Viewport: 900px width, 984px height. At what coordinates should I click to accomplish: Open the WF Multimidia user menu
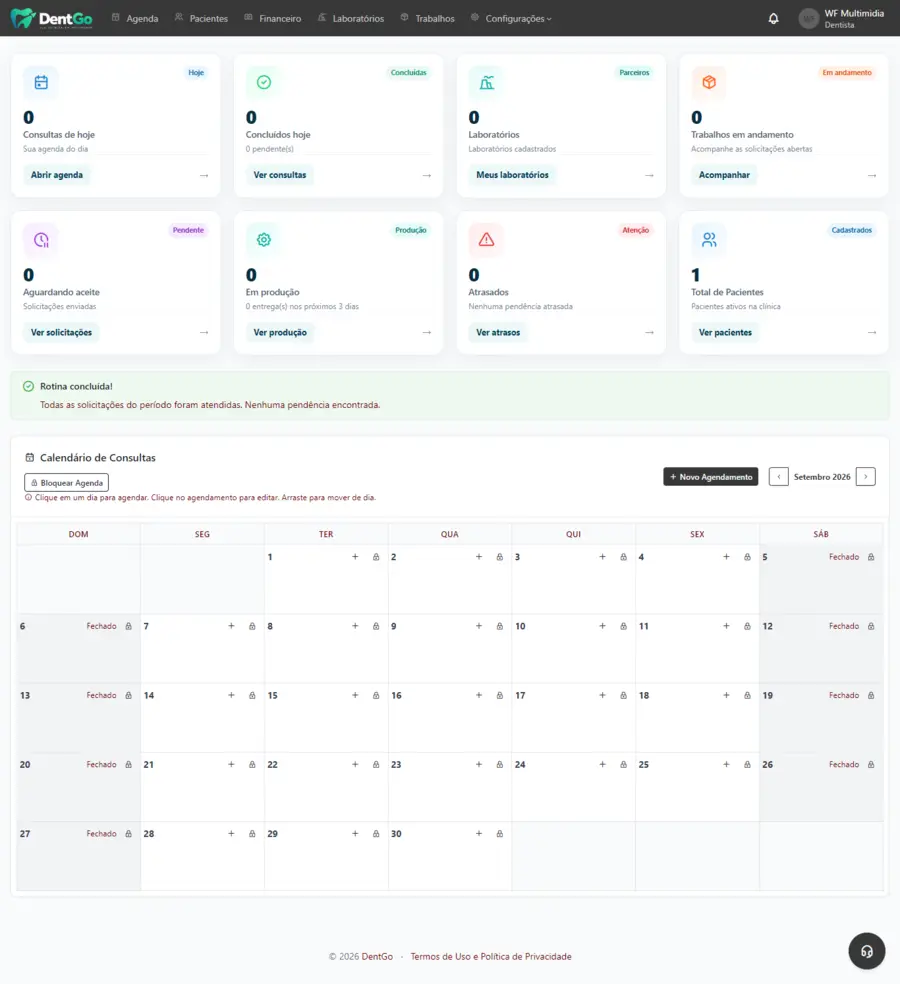pos(841,18)
